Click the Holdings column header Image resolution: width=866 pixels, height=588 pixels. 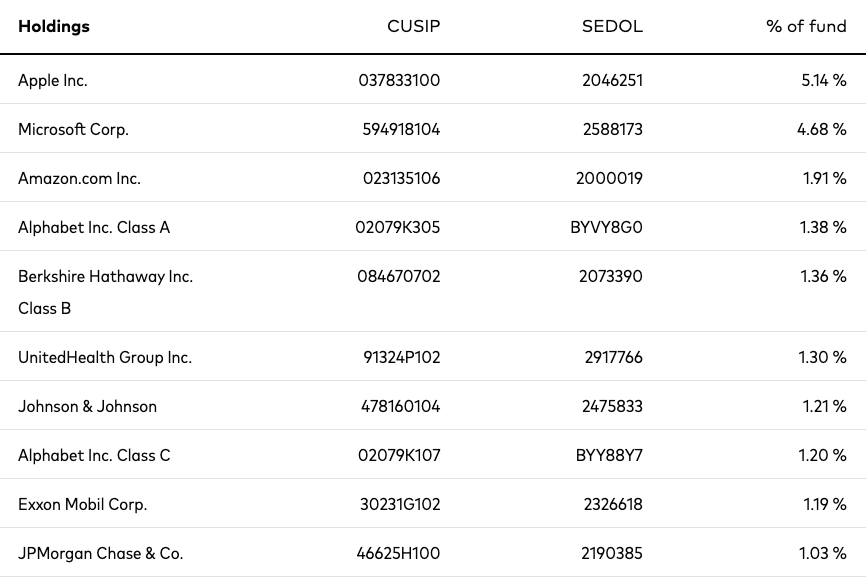coord(54,27)
